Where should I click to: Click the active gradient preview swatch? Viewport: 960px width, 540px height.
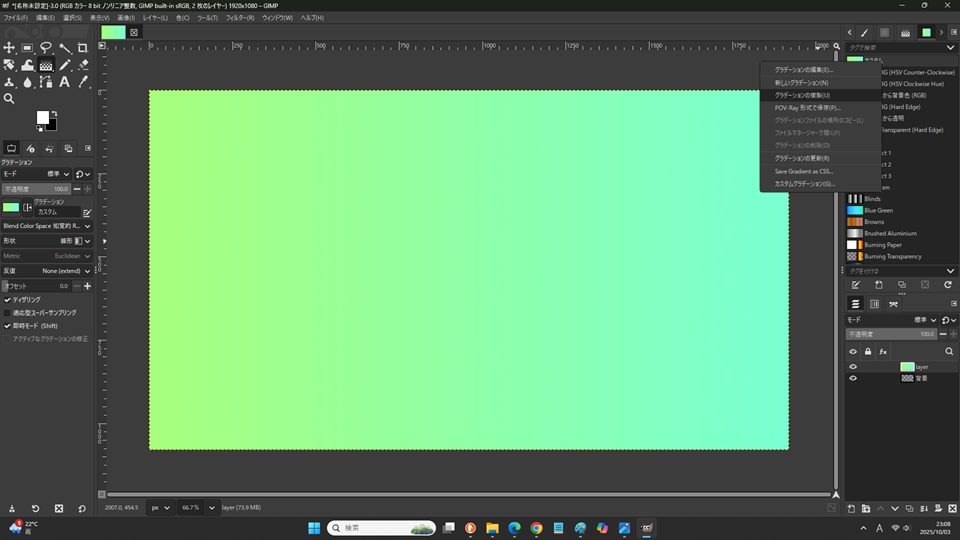11,208
